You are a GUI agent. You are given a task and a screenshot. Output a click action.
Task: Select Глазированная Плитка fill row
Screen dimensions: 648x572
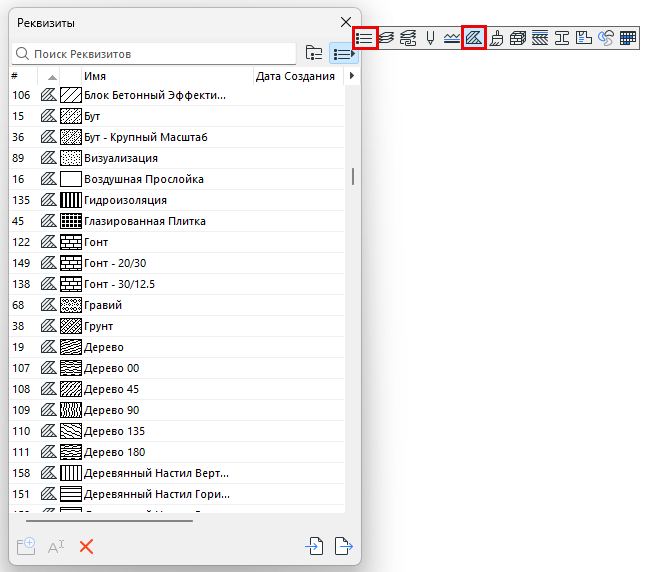point(177,221)
